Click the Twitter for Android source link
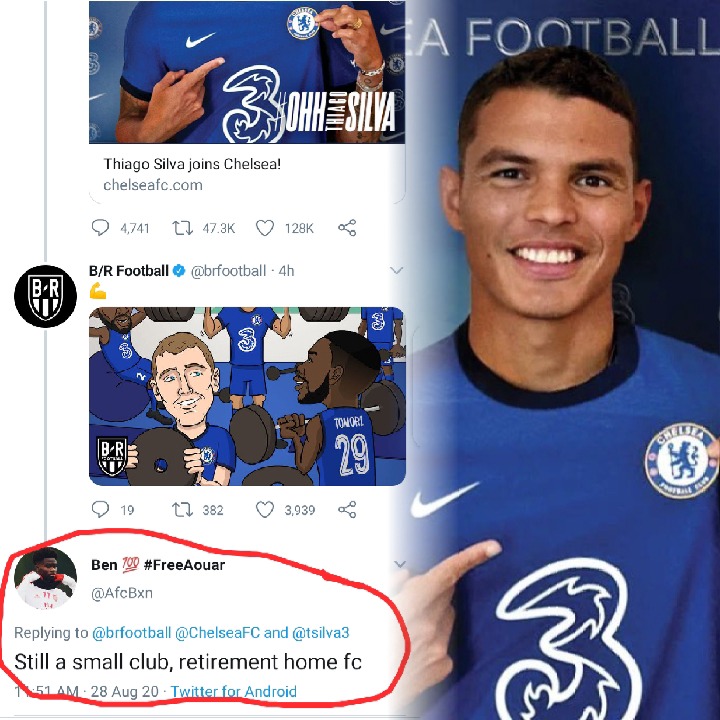 234,691
